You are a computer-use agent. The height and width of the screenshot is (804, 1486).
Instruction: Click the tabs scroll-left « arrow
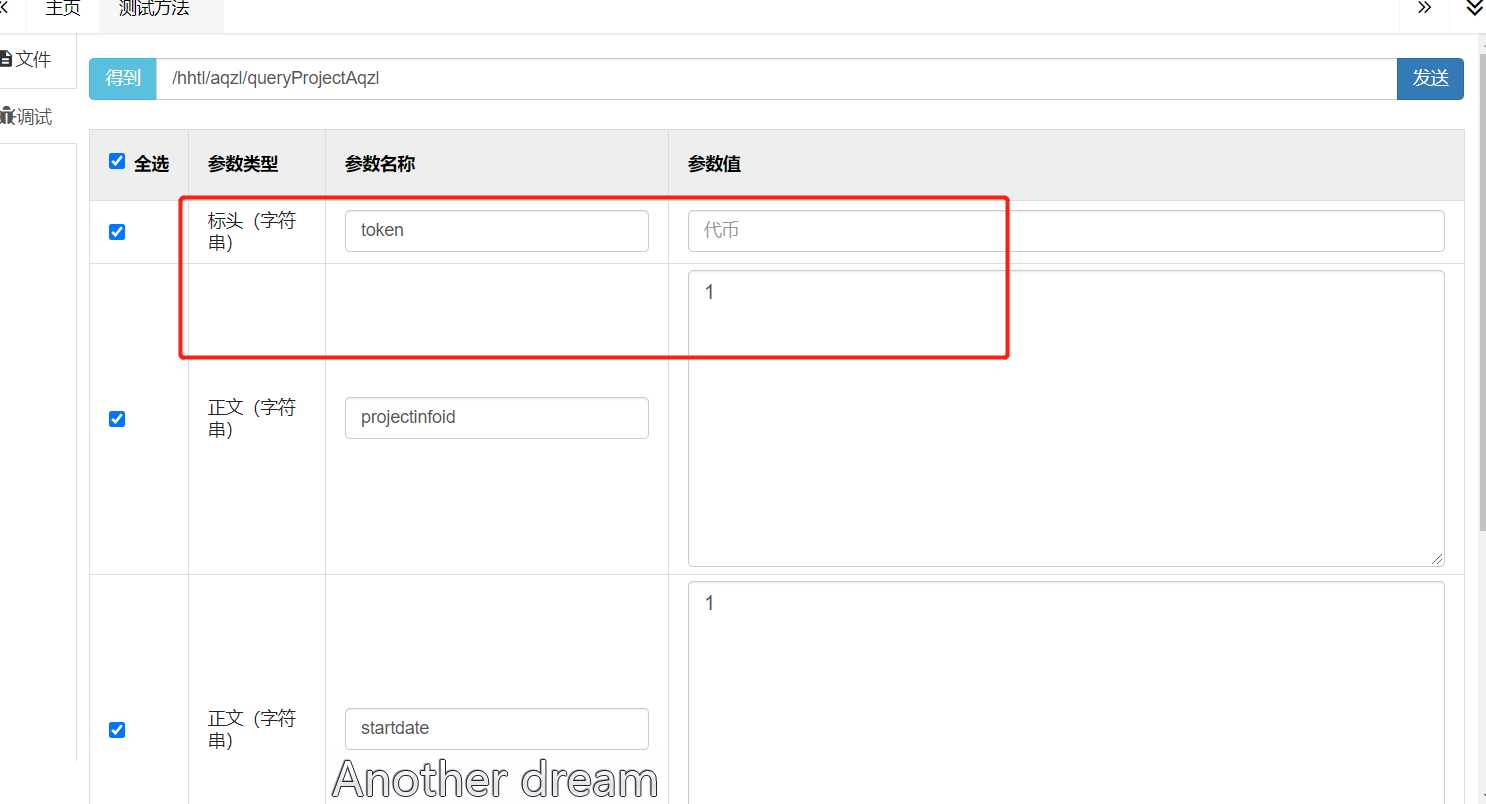4,8
